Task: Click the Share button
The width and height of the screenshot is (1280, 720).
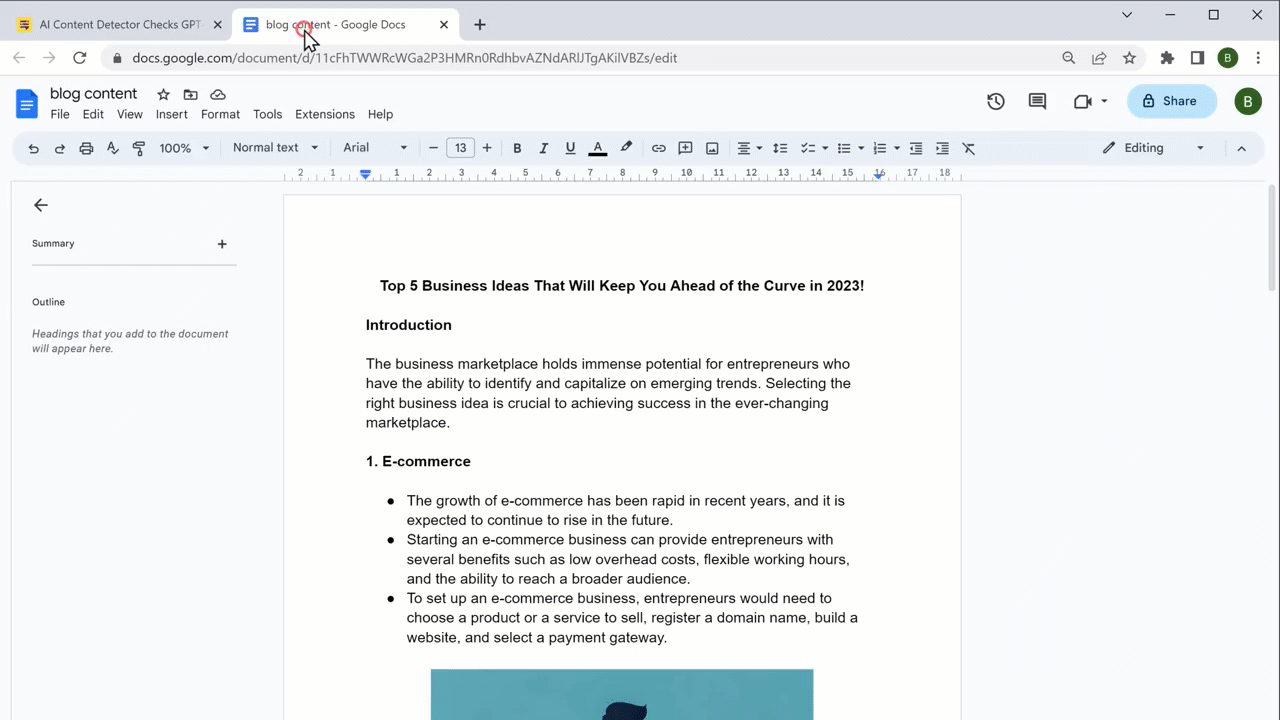Action: [x=1171, y=101]
